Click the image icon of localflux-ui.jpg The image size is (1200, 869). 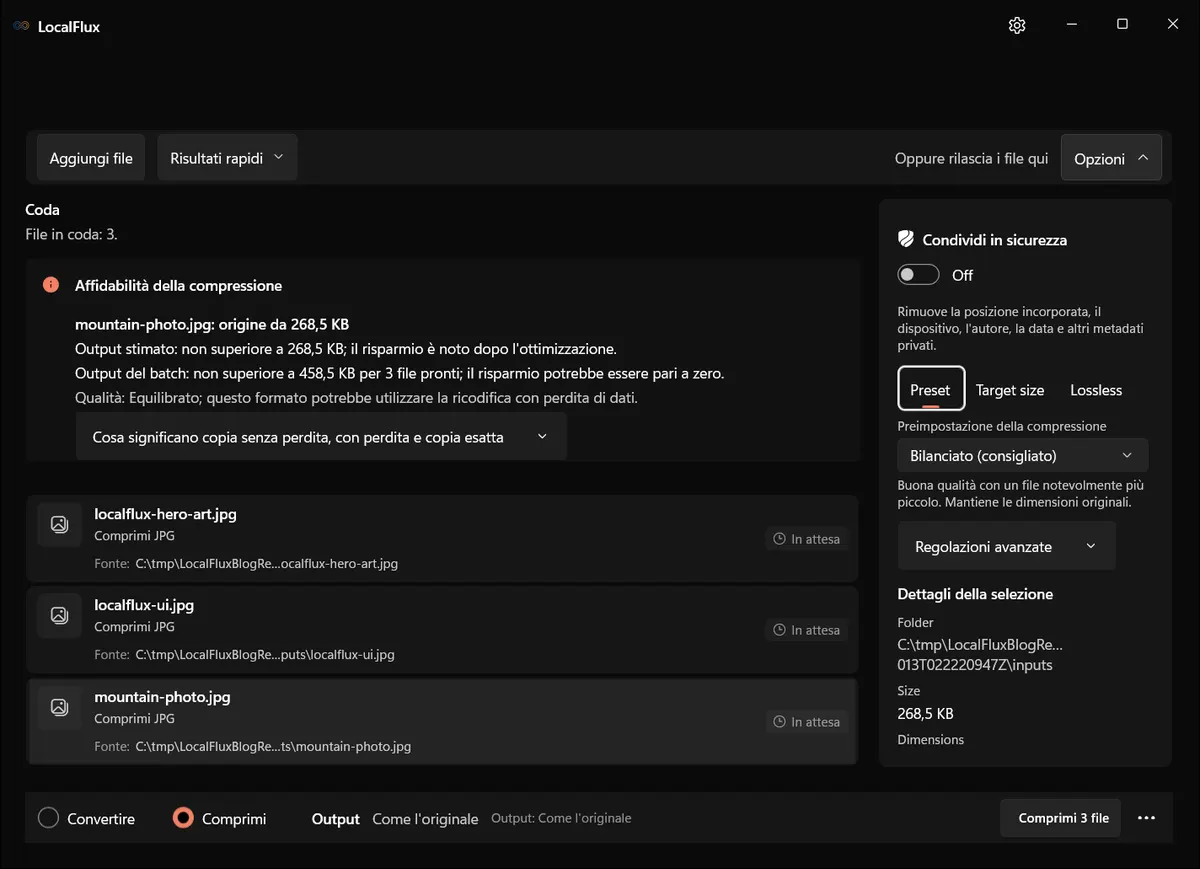click(x=59, y=616)
